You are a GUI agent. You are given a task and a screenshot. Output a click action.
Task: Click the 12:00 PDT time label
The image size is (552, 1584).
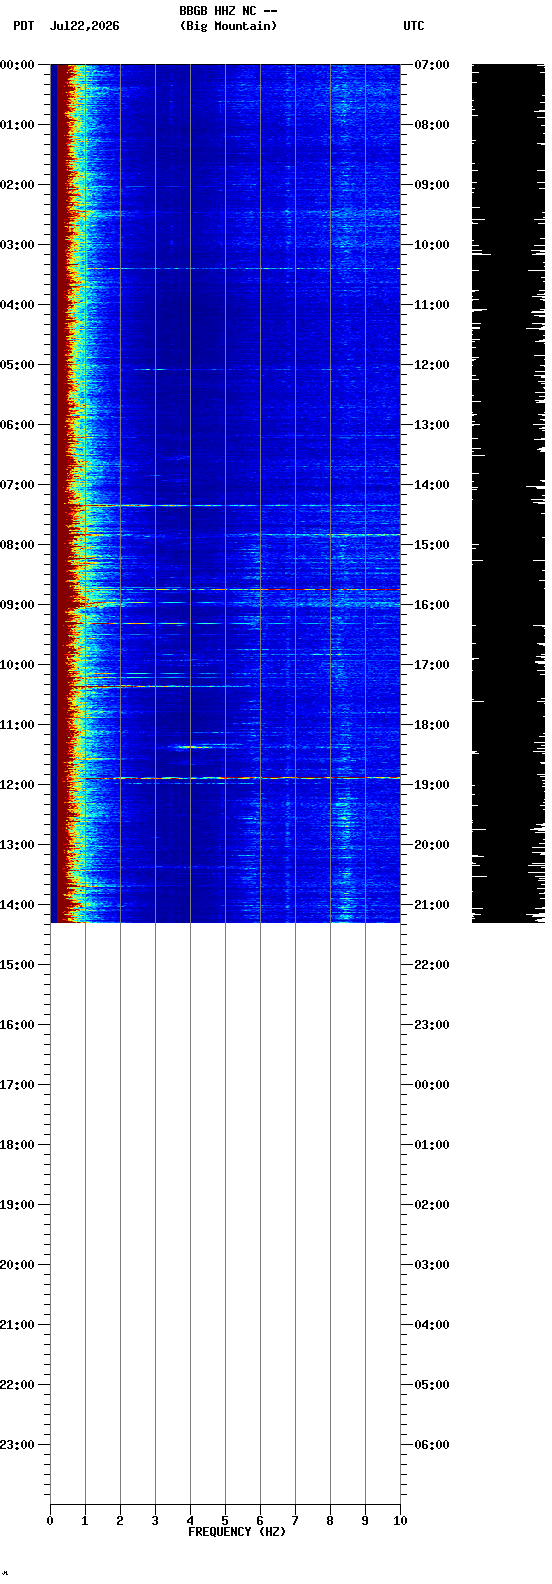(18, 785)
